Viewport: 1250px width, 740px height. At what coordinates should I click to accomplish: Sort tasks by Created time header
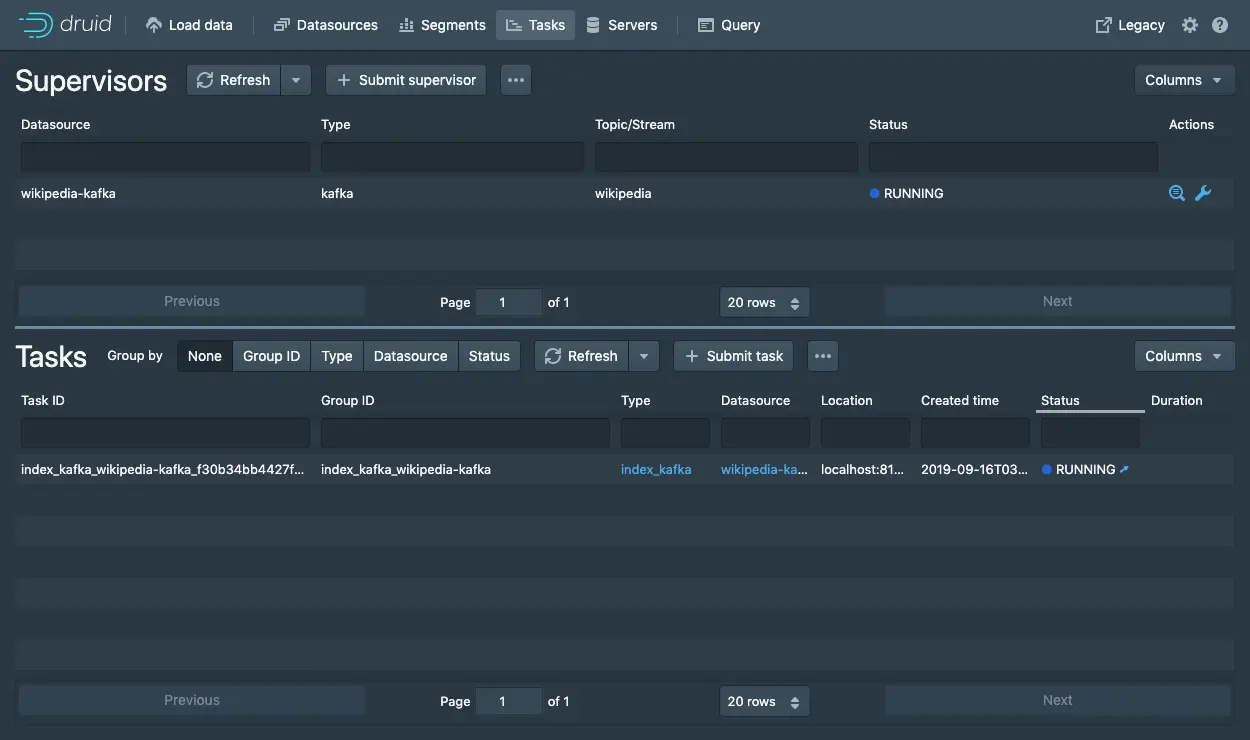click(960, 400)
